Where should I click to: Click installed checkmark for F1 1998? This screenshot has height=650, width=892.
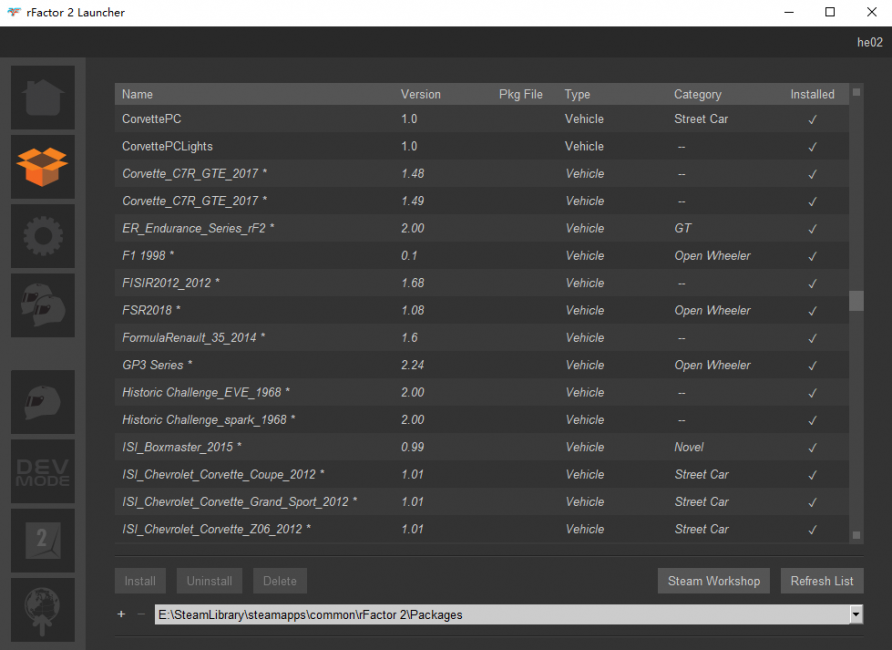[x=812, y=256]
